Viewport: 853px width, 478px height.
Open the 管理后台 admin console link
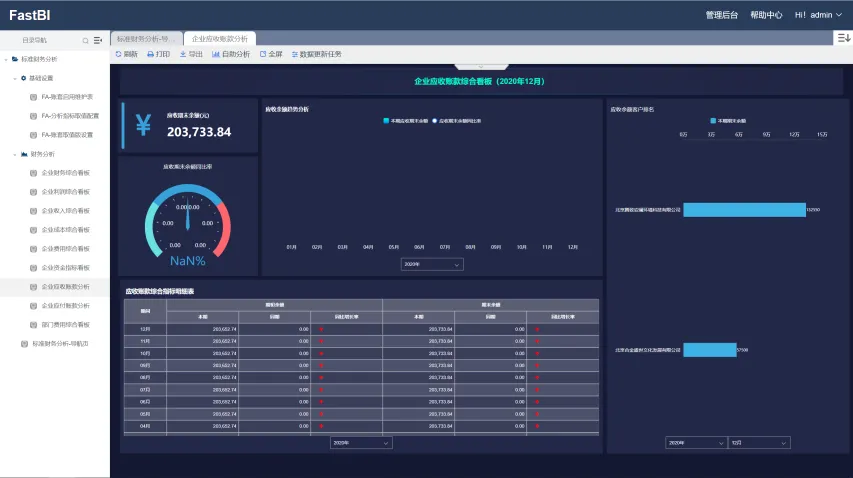click(x=721, y=15)
